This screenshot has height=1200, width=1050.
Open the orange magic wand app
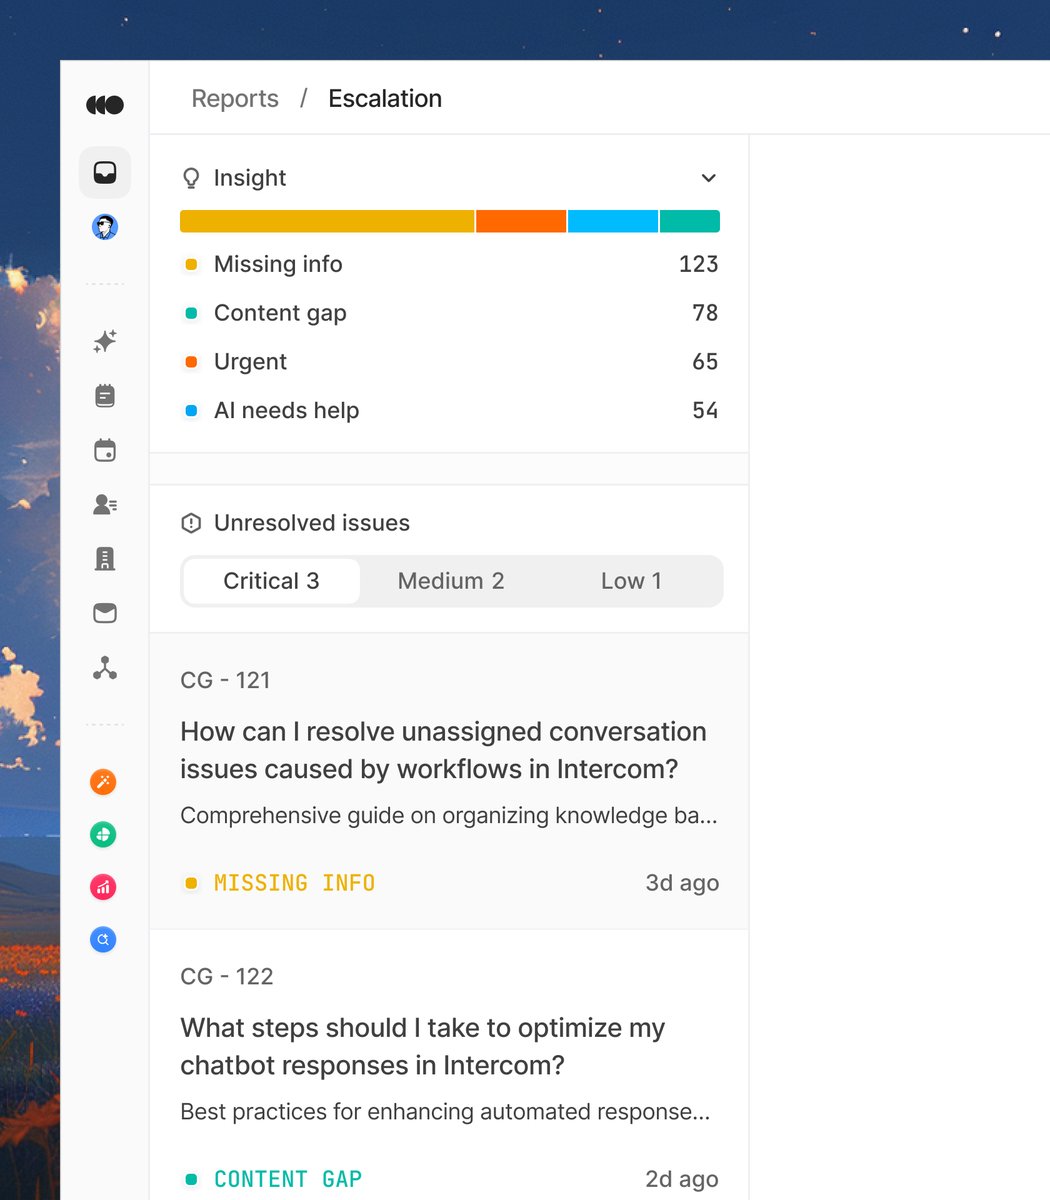[103, 782]
